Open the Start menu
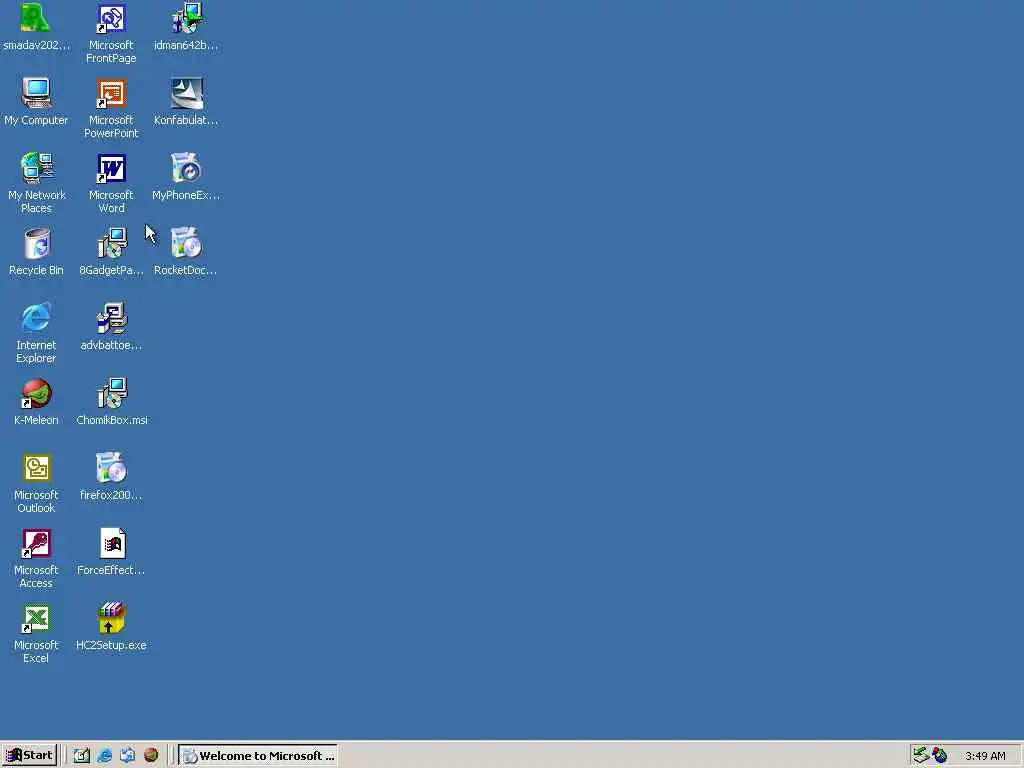1024x768 pixels. 29,756
